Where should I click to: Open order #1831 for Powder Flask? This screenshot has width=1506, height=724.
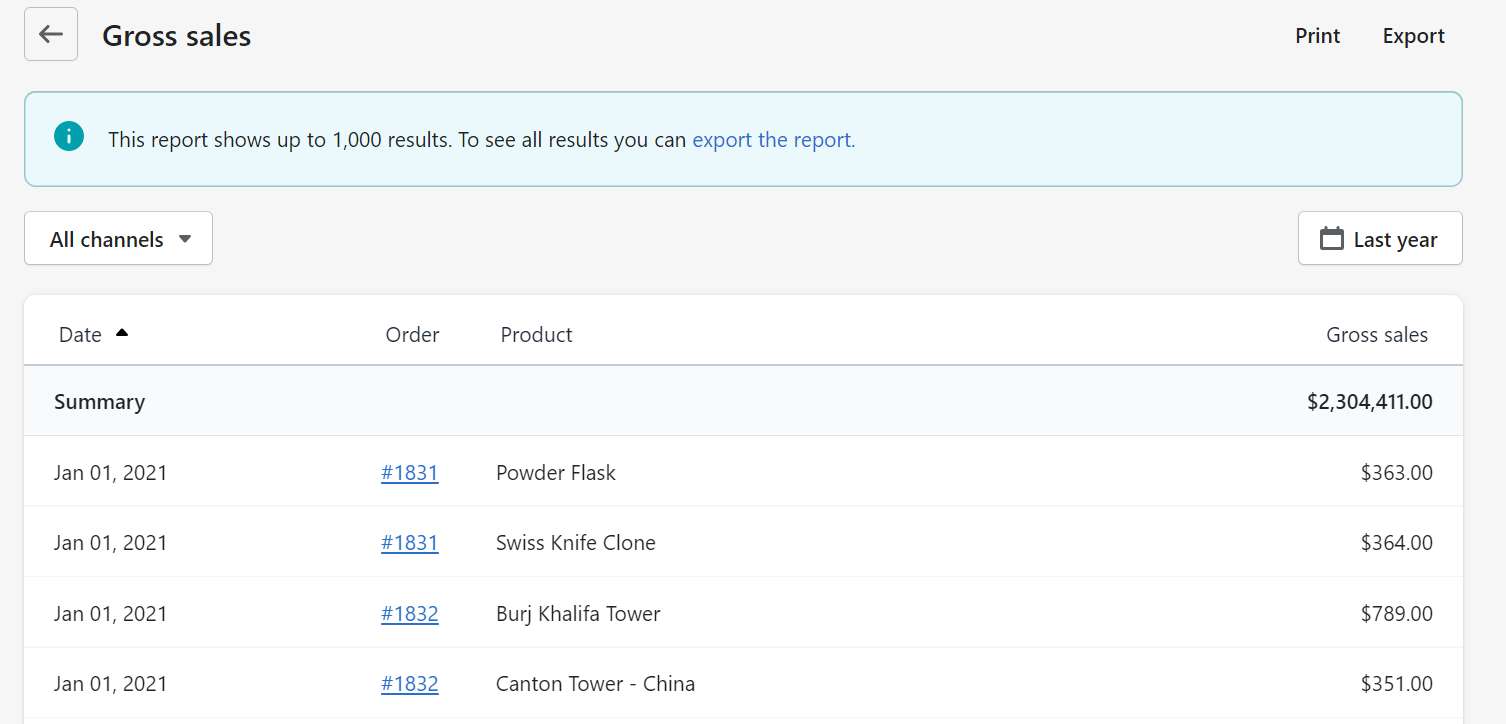click(409, 473)
